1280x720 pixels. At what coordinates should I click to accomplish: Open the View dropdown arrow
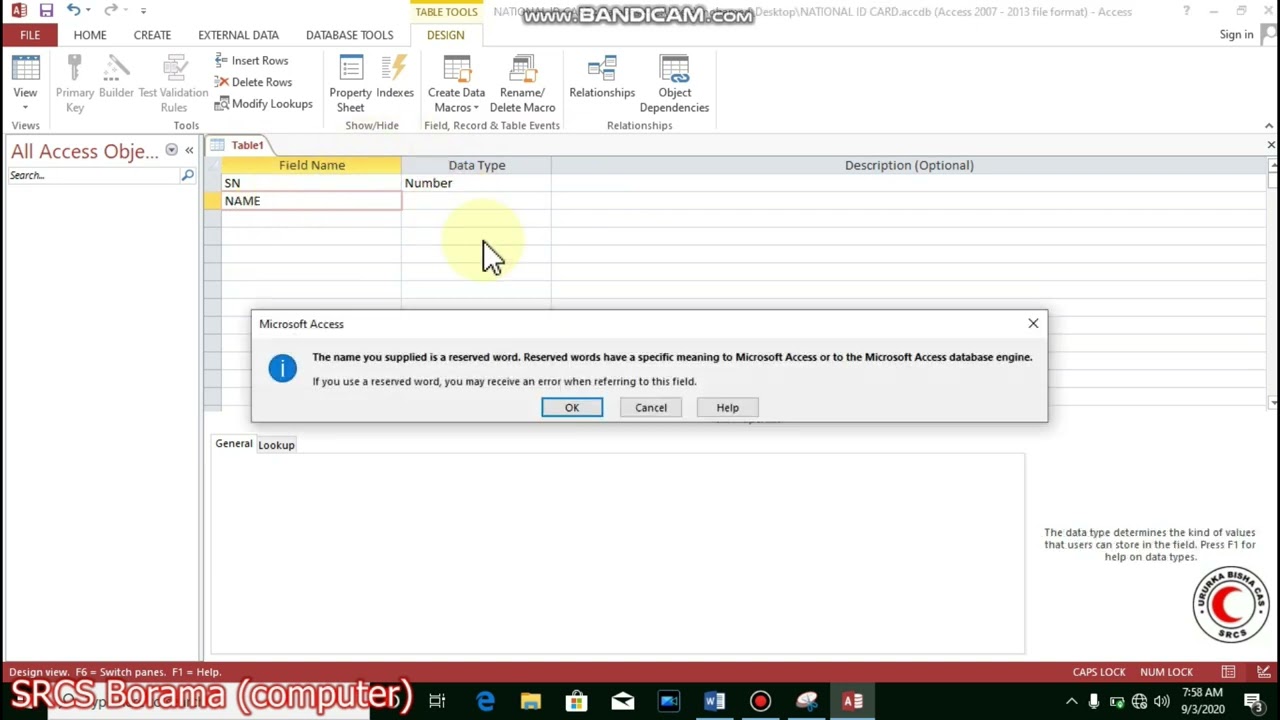tap(25, 107)
